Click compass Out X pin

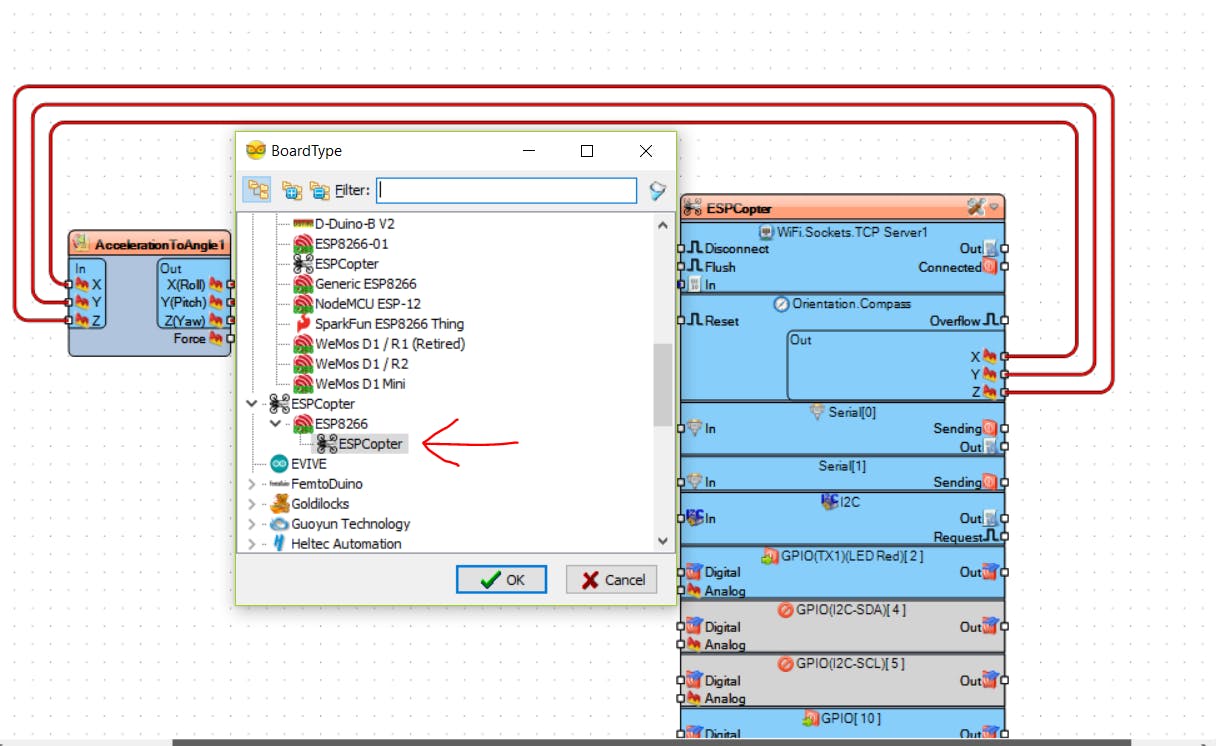[1005, 356]
